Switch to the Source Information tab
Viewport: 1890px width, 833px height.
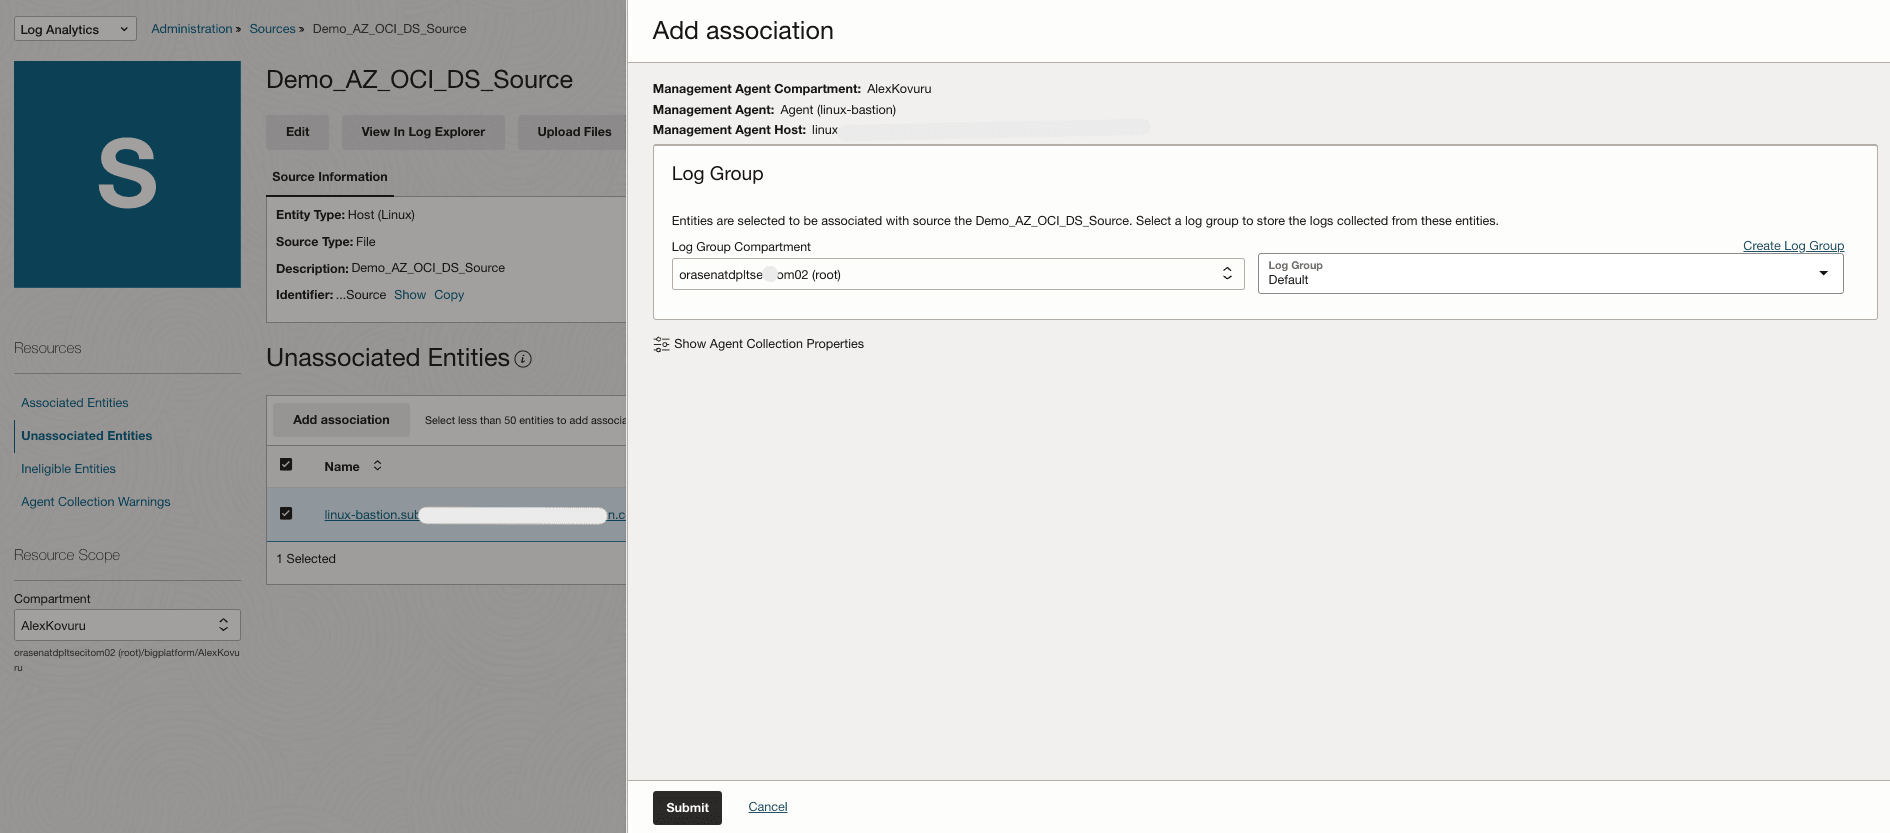pyautogui.click(x=329, y=177)
